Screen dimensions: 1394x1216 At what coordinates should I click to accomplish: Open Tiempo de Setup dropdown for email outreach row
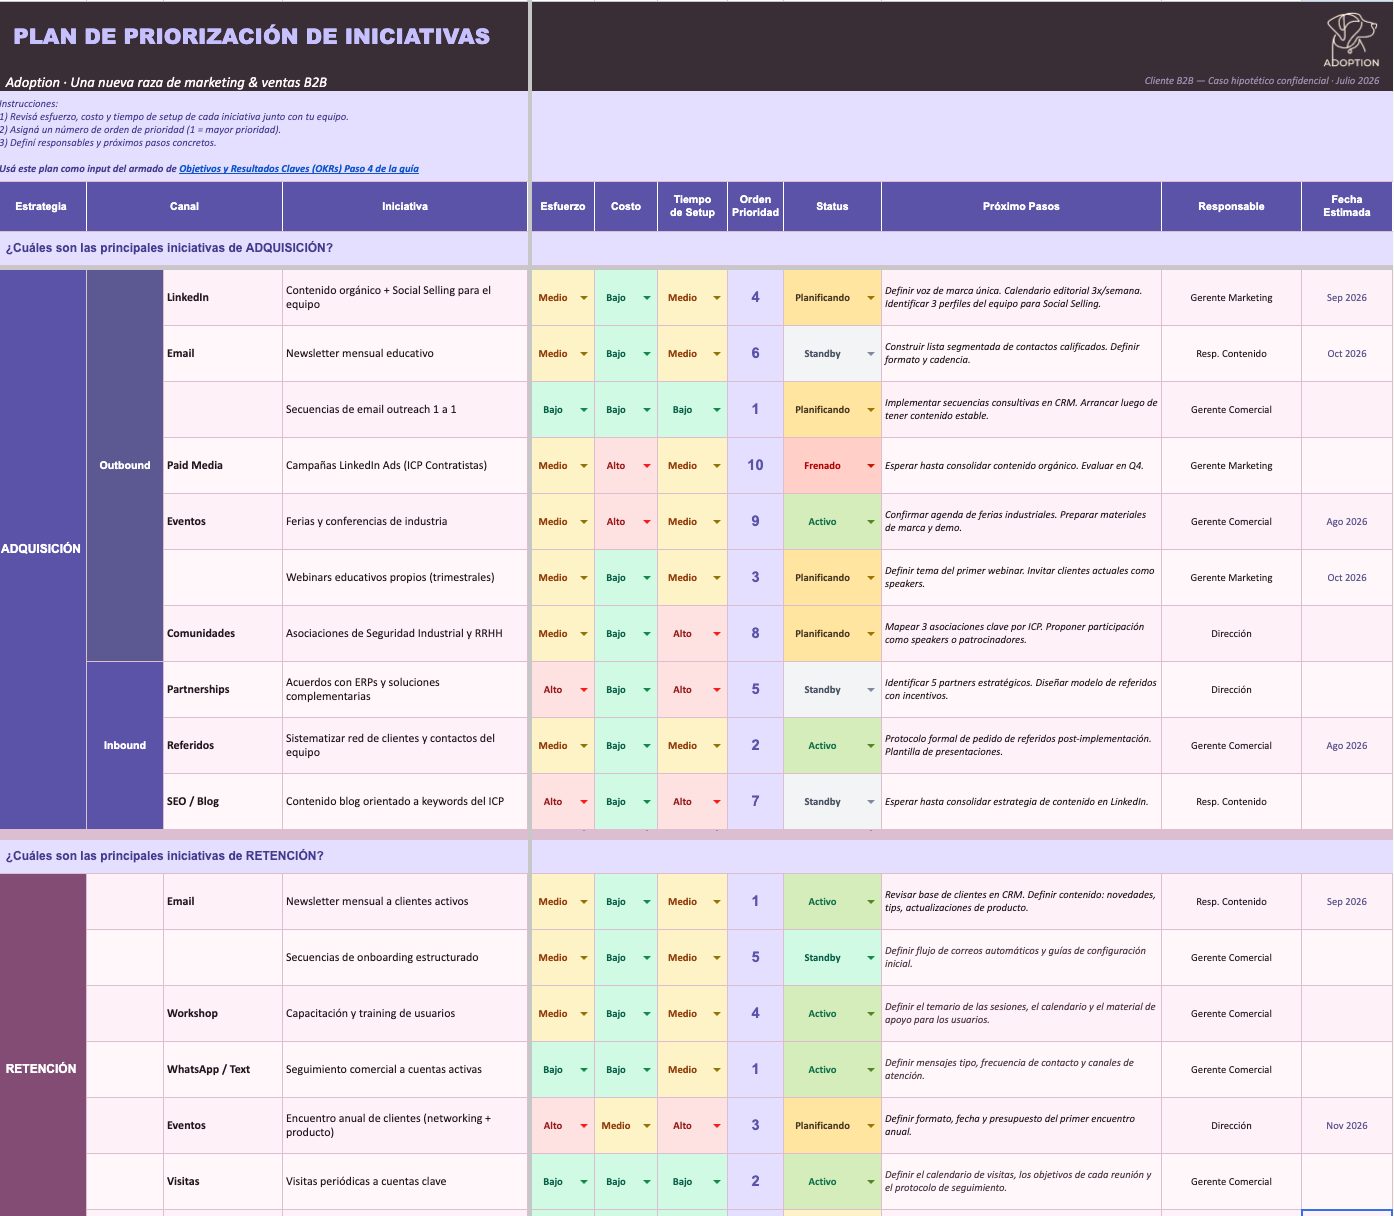tap(717, 410)
